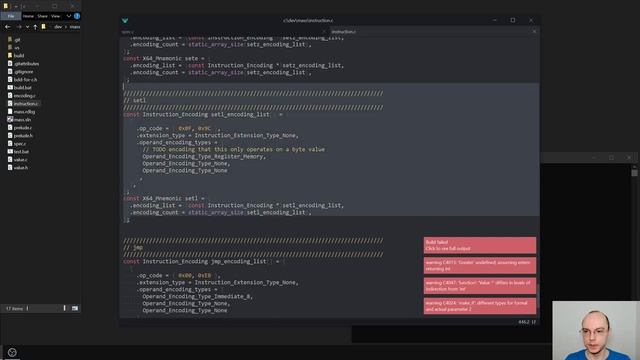Screen dimensions: 640x360
Task: Select the .vs folder
Action: [17, 47]
